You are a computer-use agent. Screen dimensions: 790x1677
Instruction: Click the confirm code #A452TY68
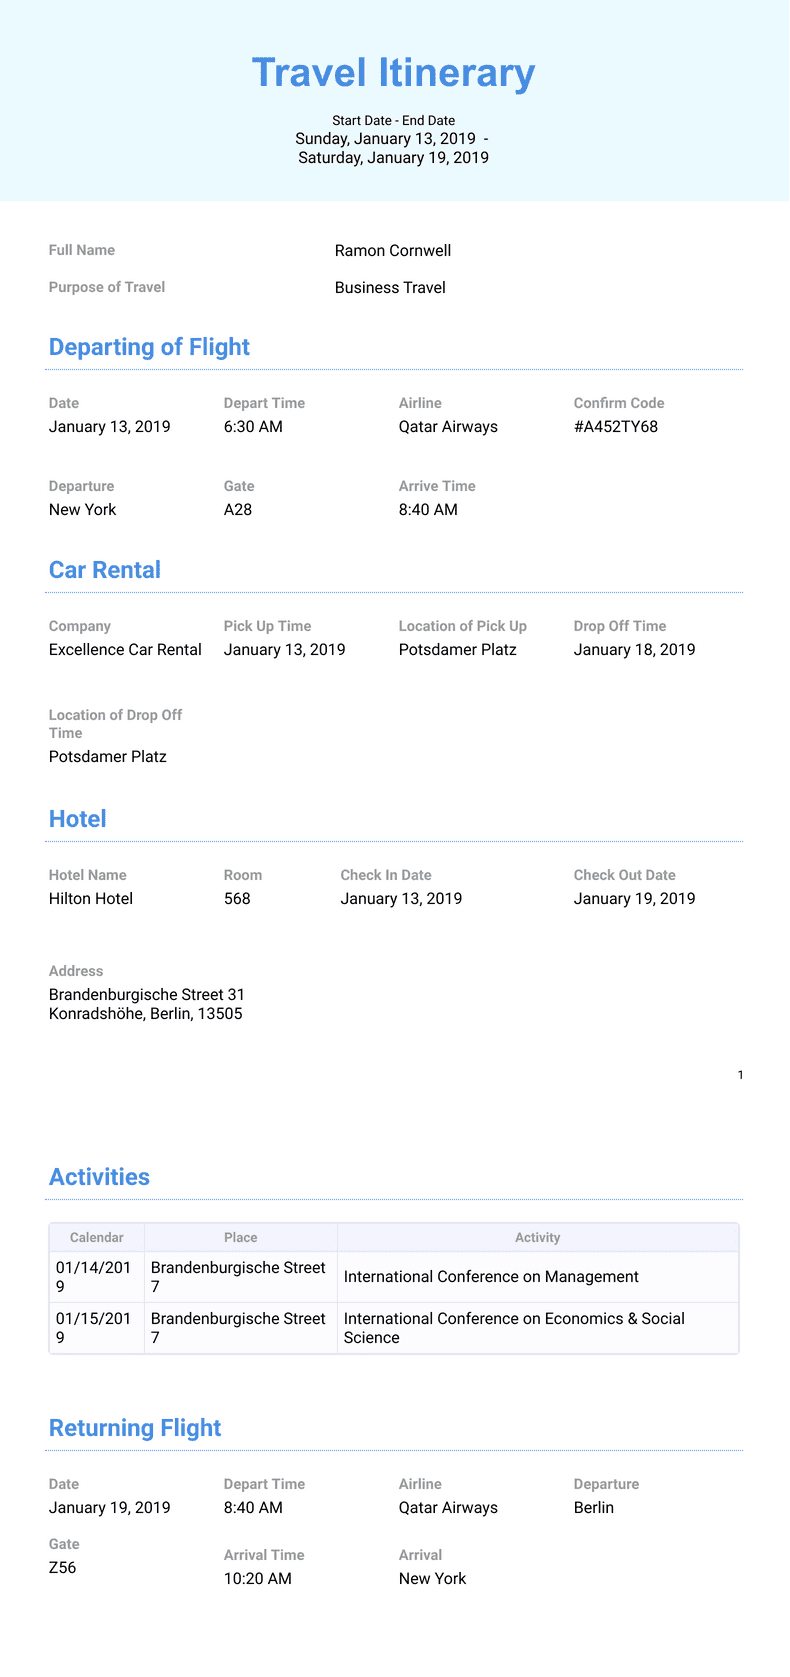click(x=616, y=427)
